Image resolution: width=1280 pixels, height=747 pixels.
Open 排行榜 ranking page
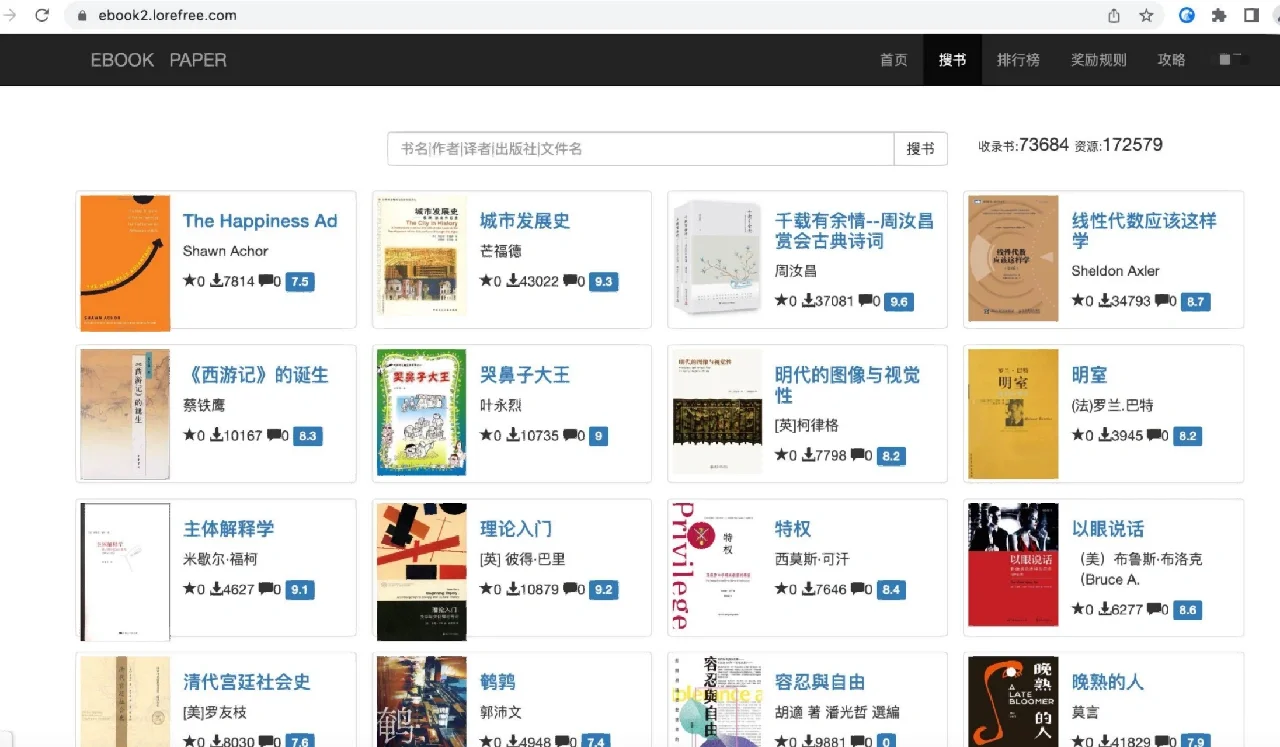1018,60
